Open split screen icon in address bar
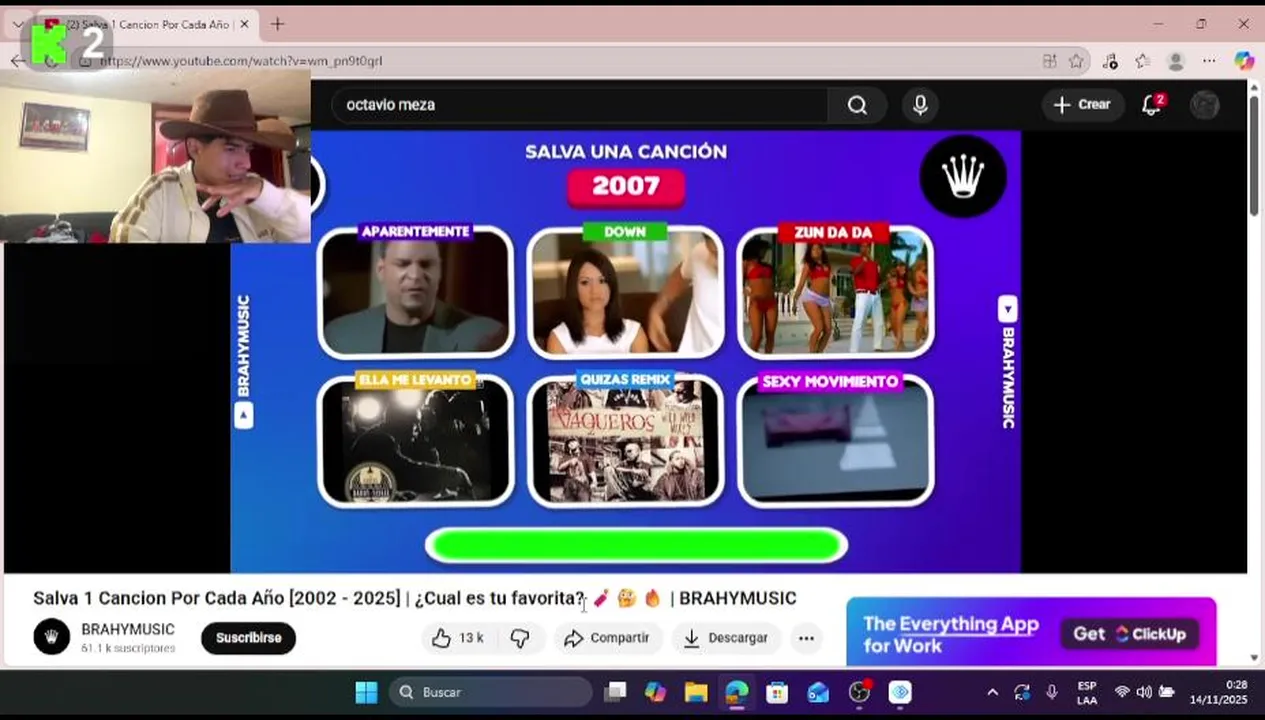The height and width of the screenshot is (720, 1265). [1049, 61]
